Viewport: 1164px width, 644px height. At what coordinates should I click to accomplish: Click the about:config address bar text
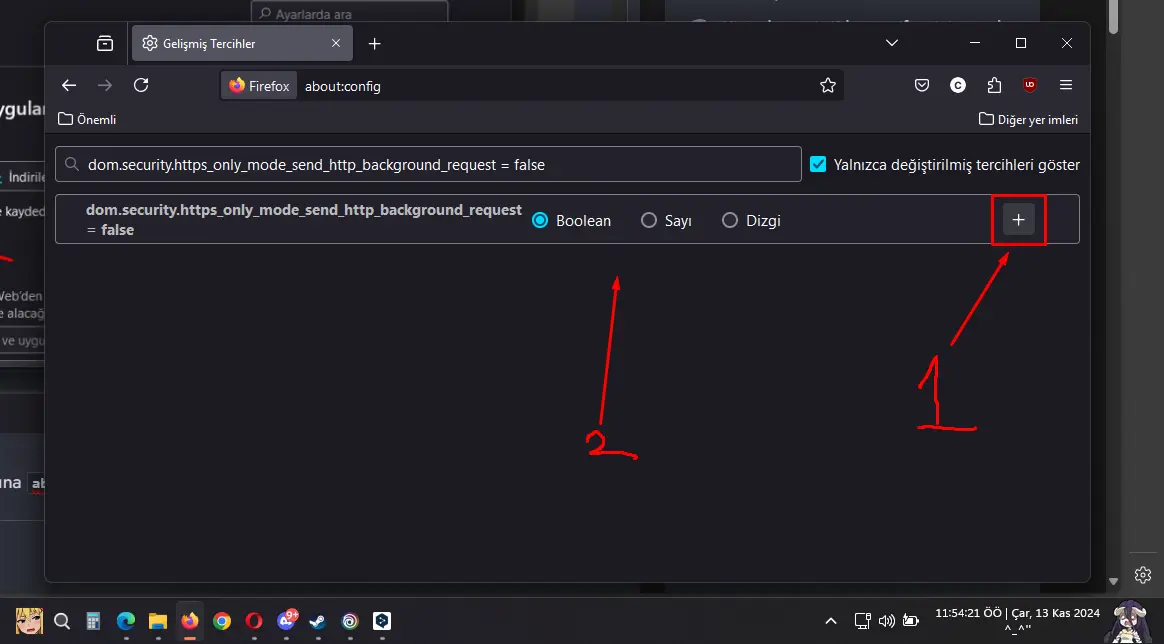click(x=342, y=86)
